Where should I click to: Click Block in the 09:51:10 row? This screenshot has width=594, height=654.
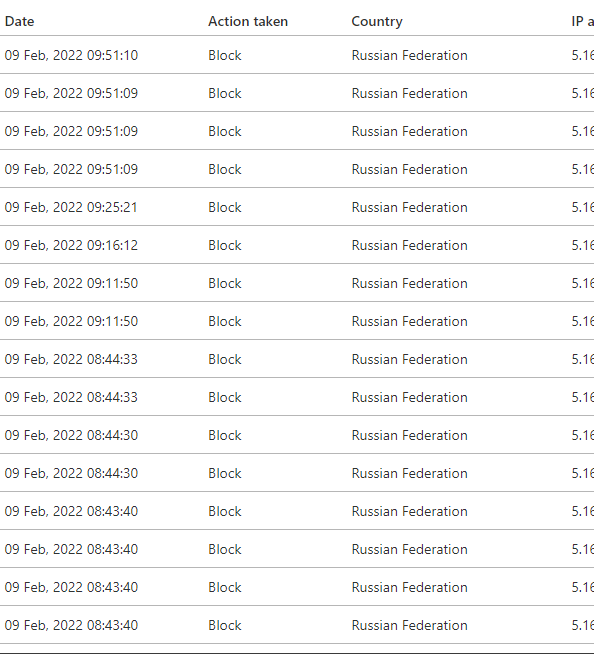[x=224, y=55]
